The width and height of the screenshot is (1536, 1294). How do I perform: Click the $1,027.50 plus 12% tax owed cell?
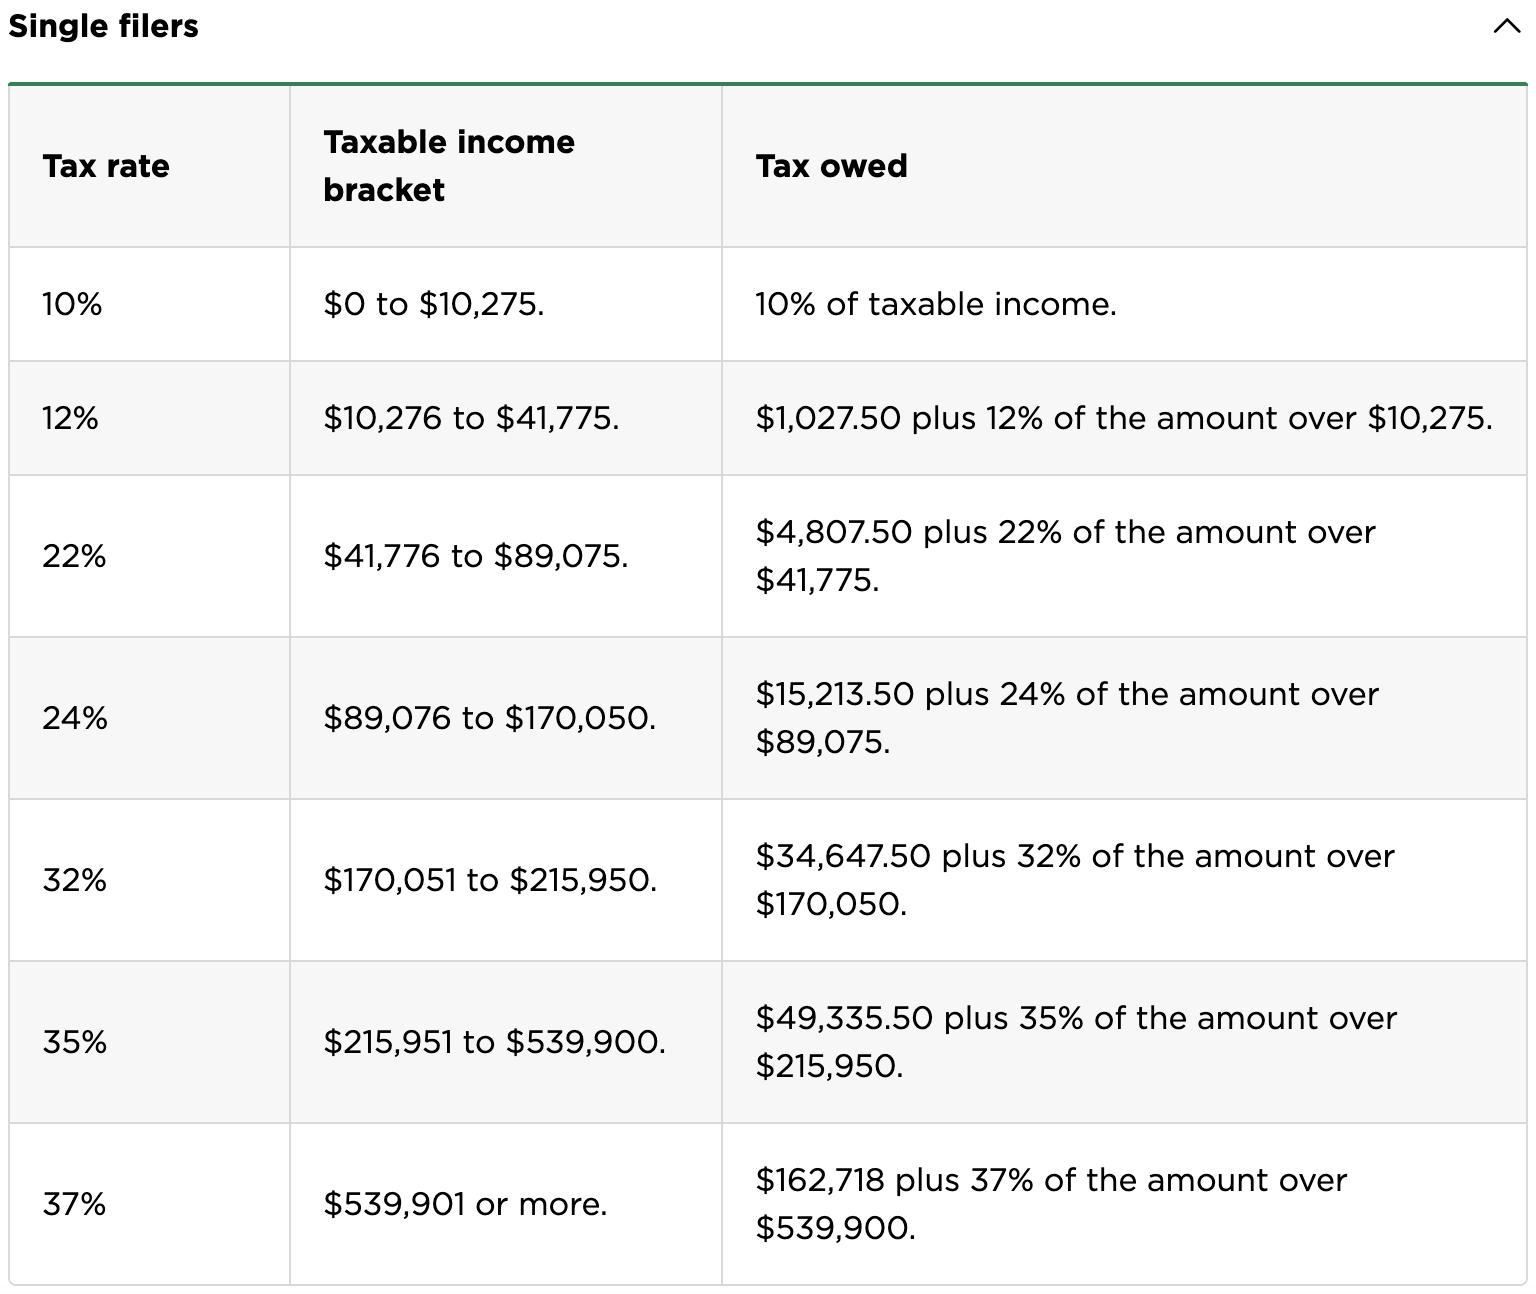(1124, 418)
